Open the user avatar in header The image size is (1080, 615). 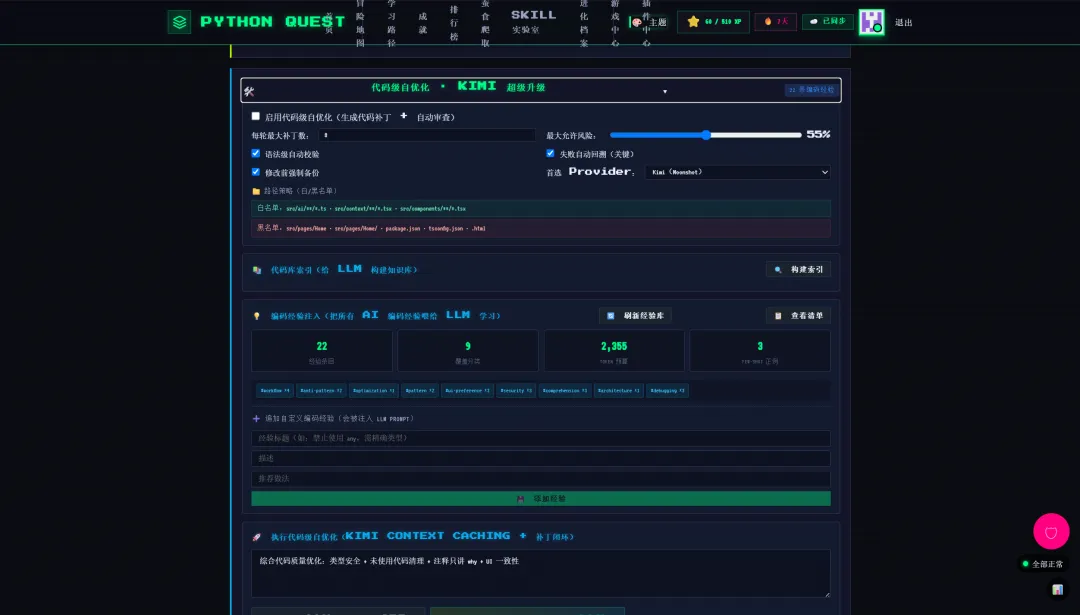871,22
